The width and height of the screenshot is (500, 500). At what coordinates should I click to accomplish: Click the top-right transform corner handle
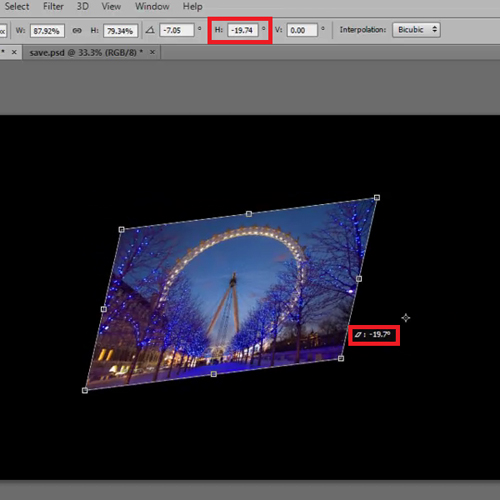coord(377,198)
